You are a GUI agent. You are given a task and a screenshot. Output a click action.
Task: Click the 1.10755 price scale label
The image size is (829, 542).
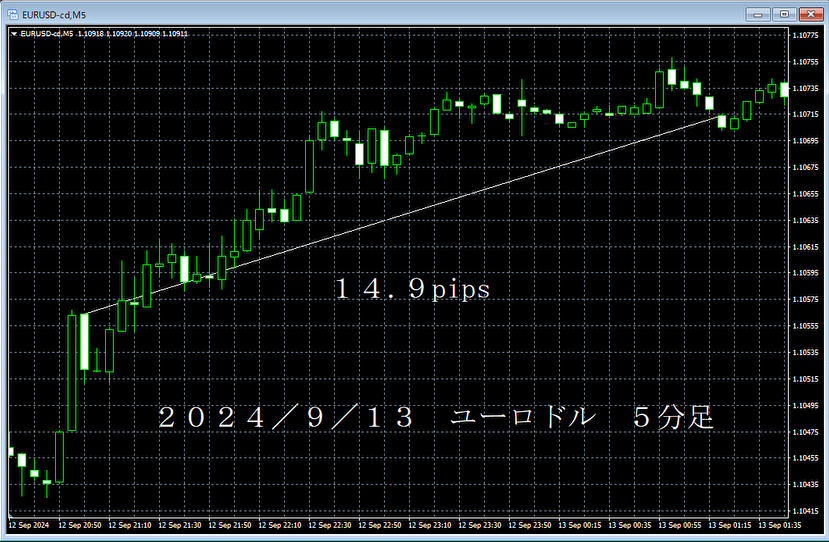806,62
